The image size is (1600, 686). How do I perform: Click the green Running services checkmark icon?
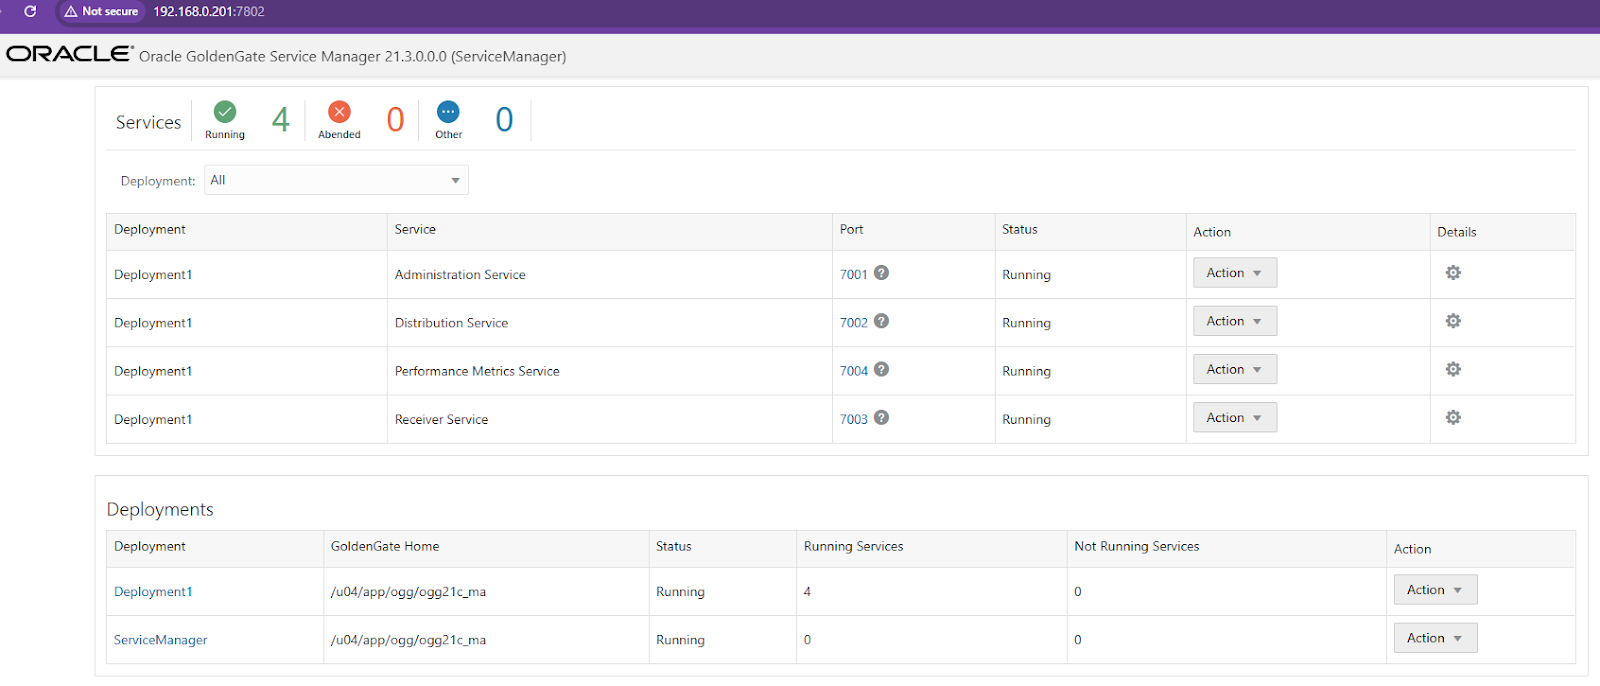point(225,111)
